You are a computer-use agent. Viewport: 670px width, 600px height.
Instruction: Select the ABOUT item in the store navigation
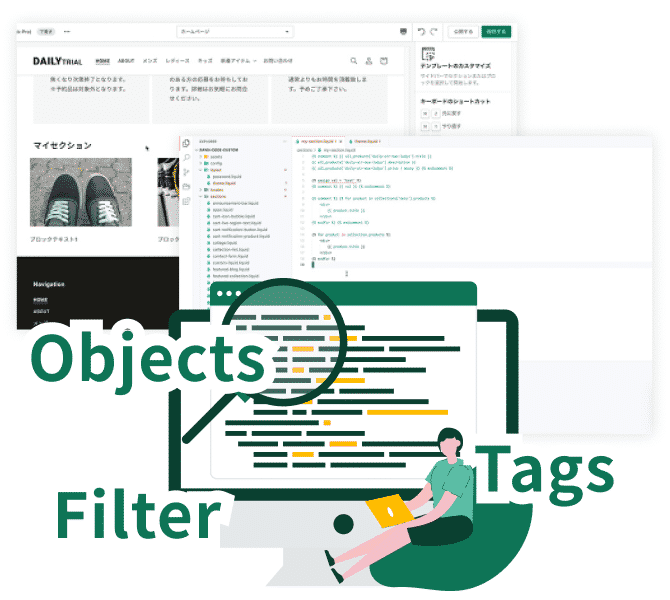click(126, 61)
